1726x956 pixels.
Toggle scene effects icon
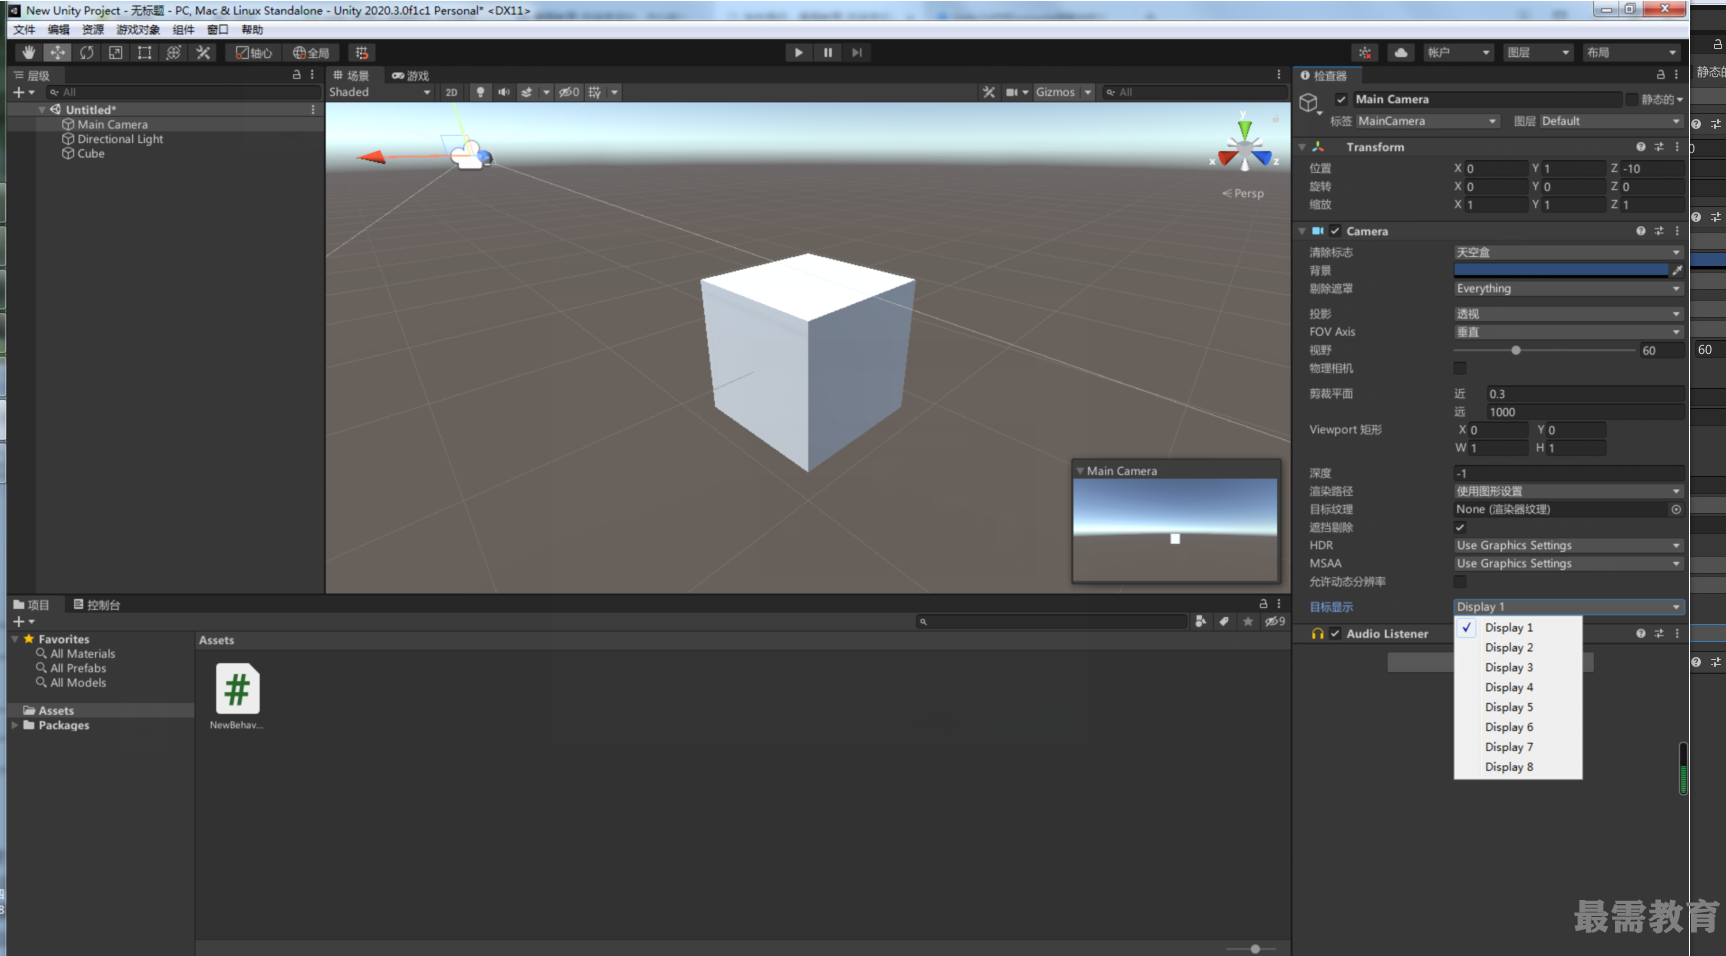[x=527, y=92]
